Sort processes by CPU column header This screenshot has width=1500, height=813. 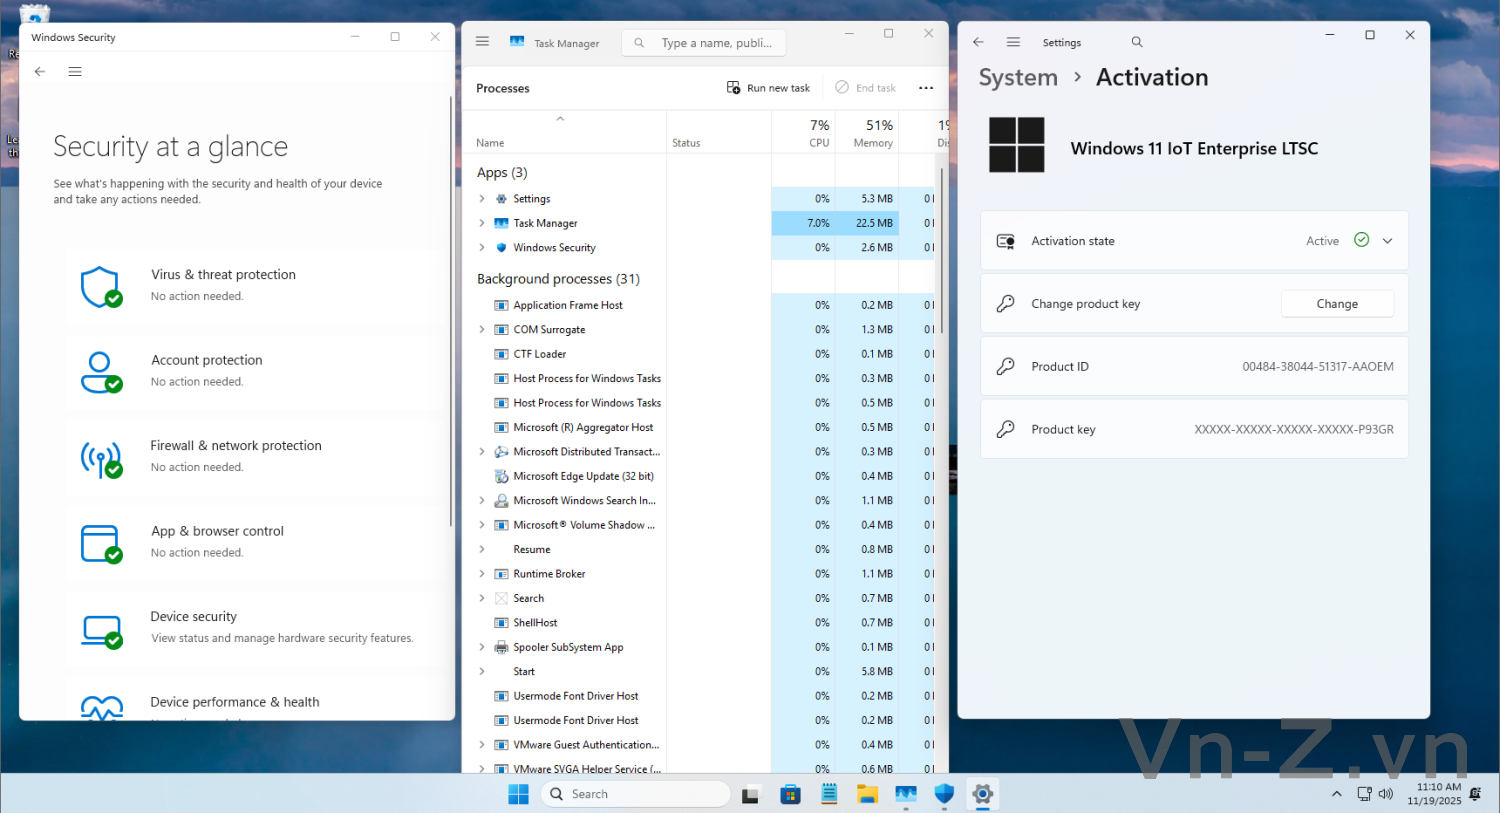pyautogui.click(x=818, y=133)
